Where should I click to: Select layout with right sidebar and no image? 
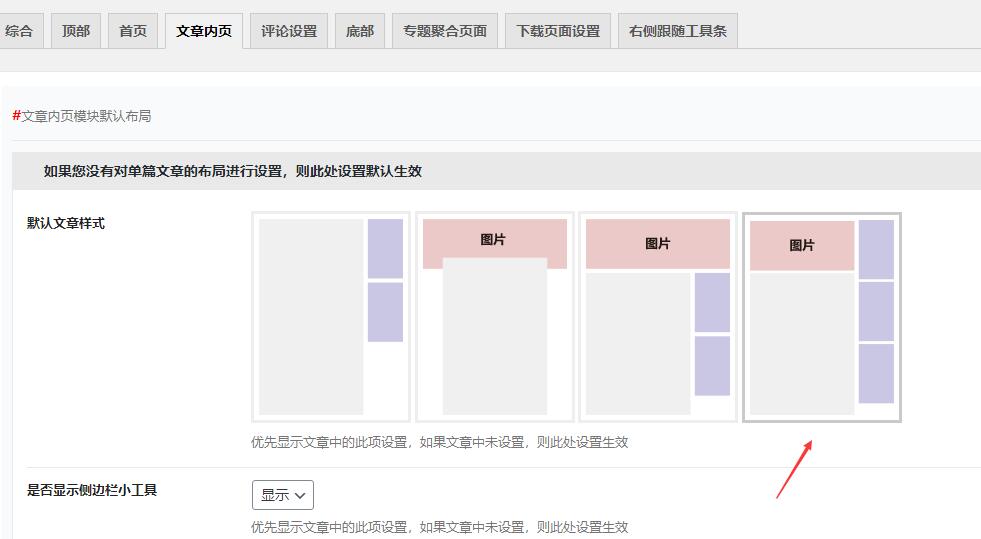coord(331,316)
